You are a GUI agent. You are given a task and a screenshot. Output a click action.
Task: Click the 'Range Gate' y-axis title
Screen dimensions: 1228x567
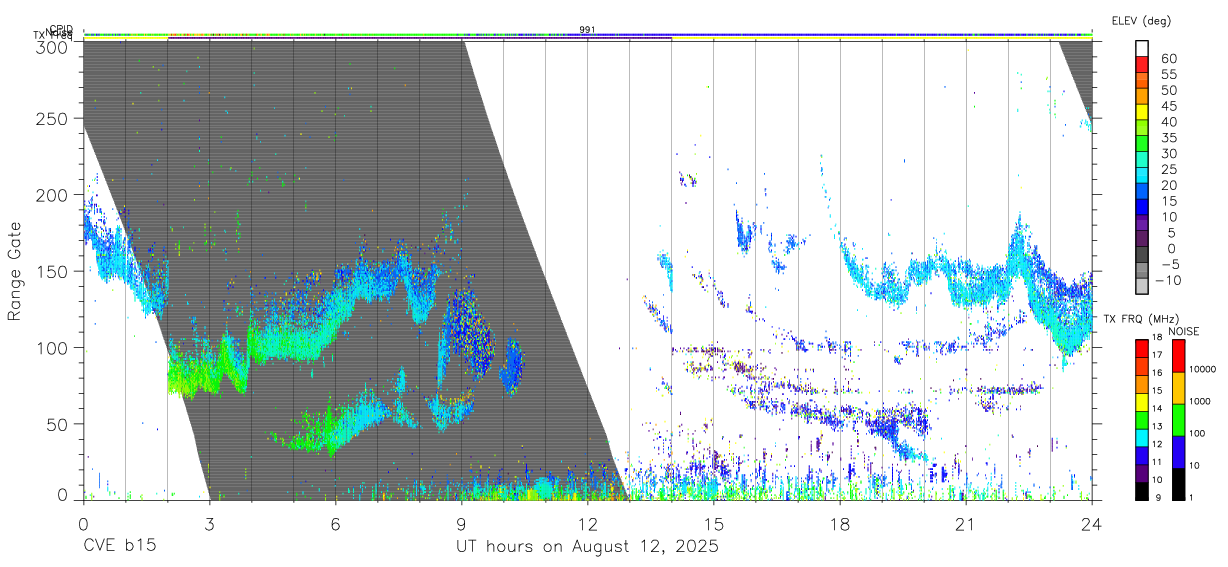click(16, 271)
